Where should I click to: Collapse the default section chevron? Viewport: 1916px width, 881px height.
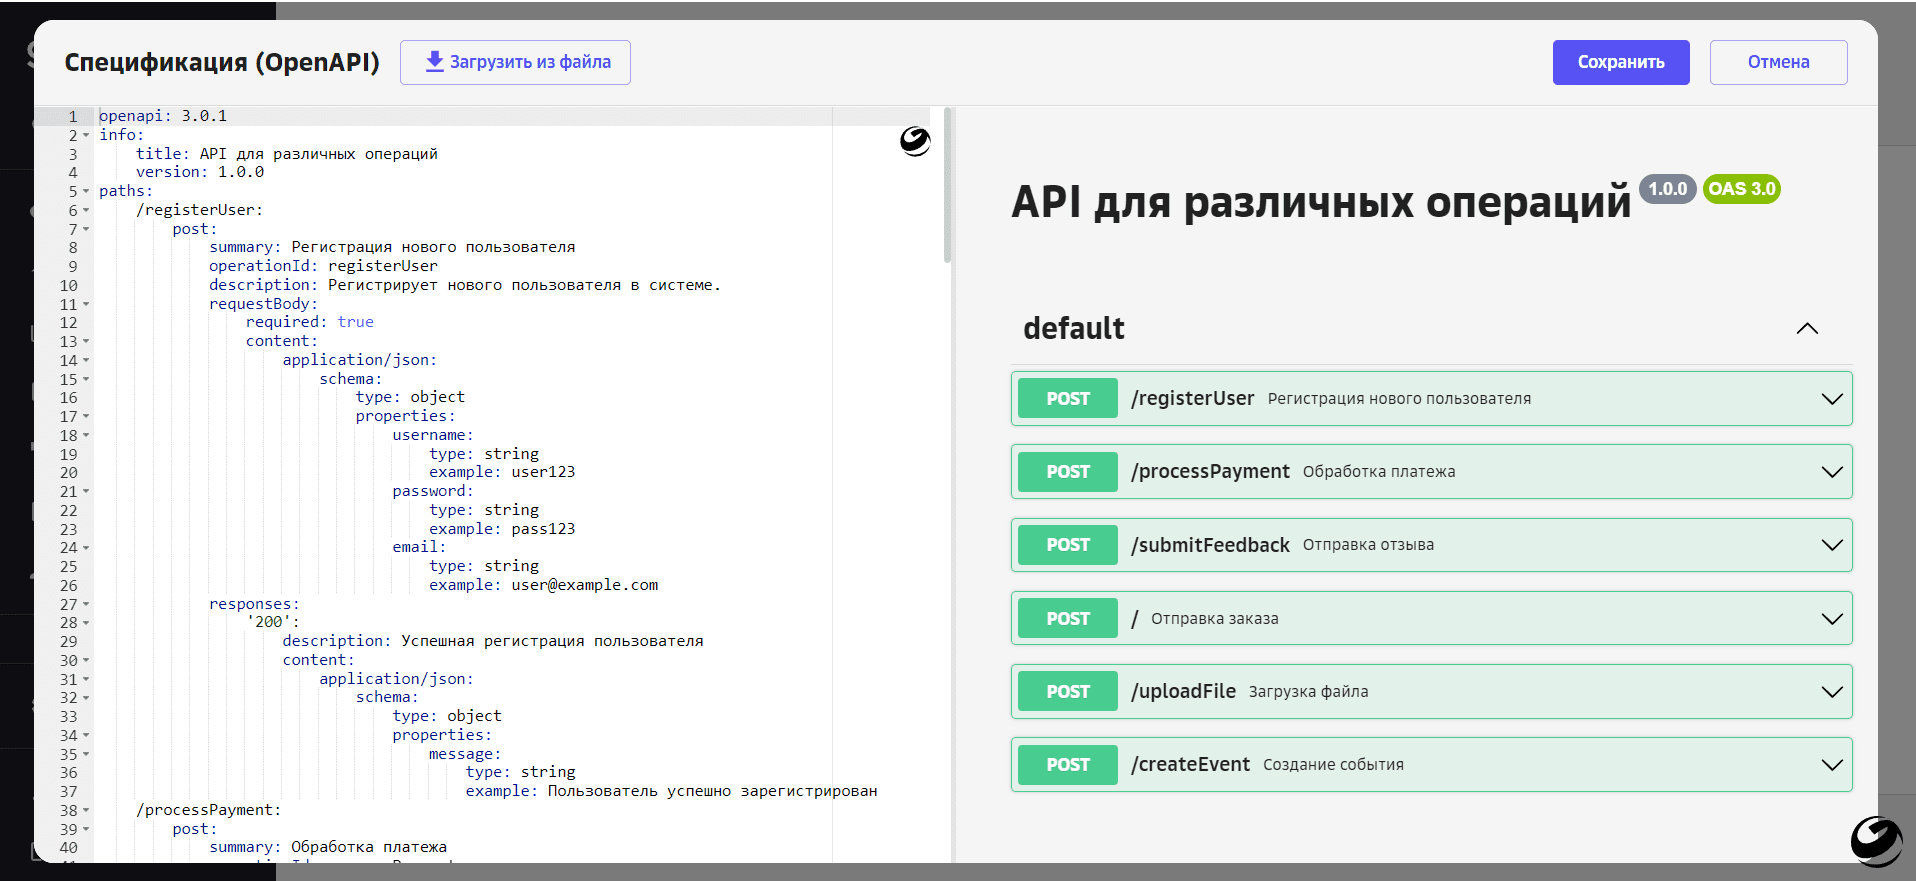point(1807,329)
